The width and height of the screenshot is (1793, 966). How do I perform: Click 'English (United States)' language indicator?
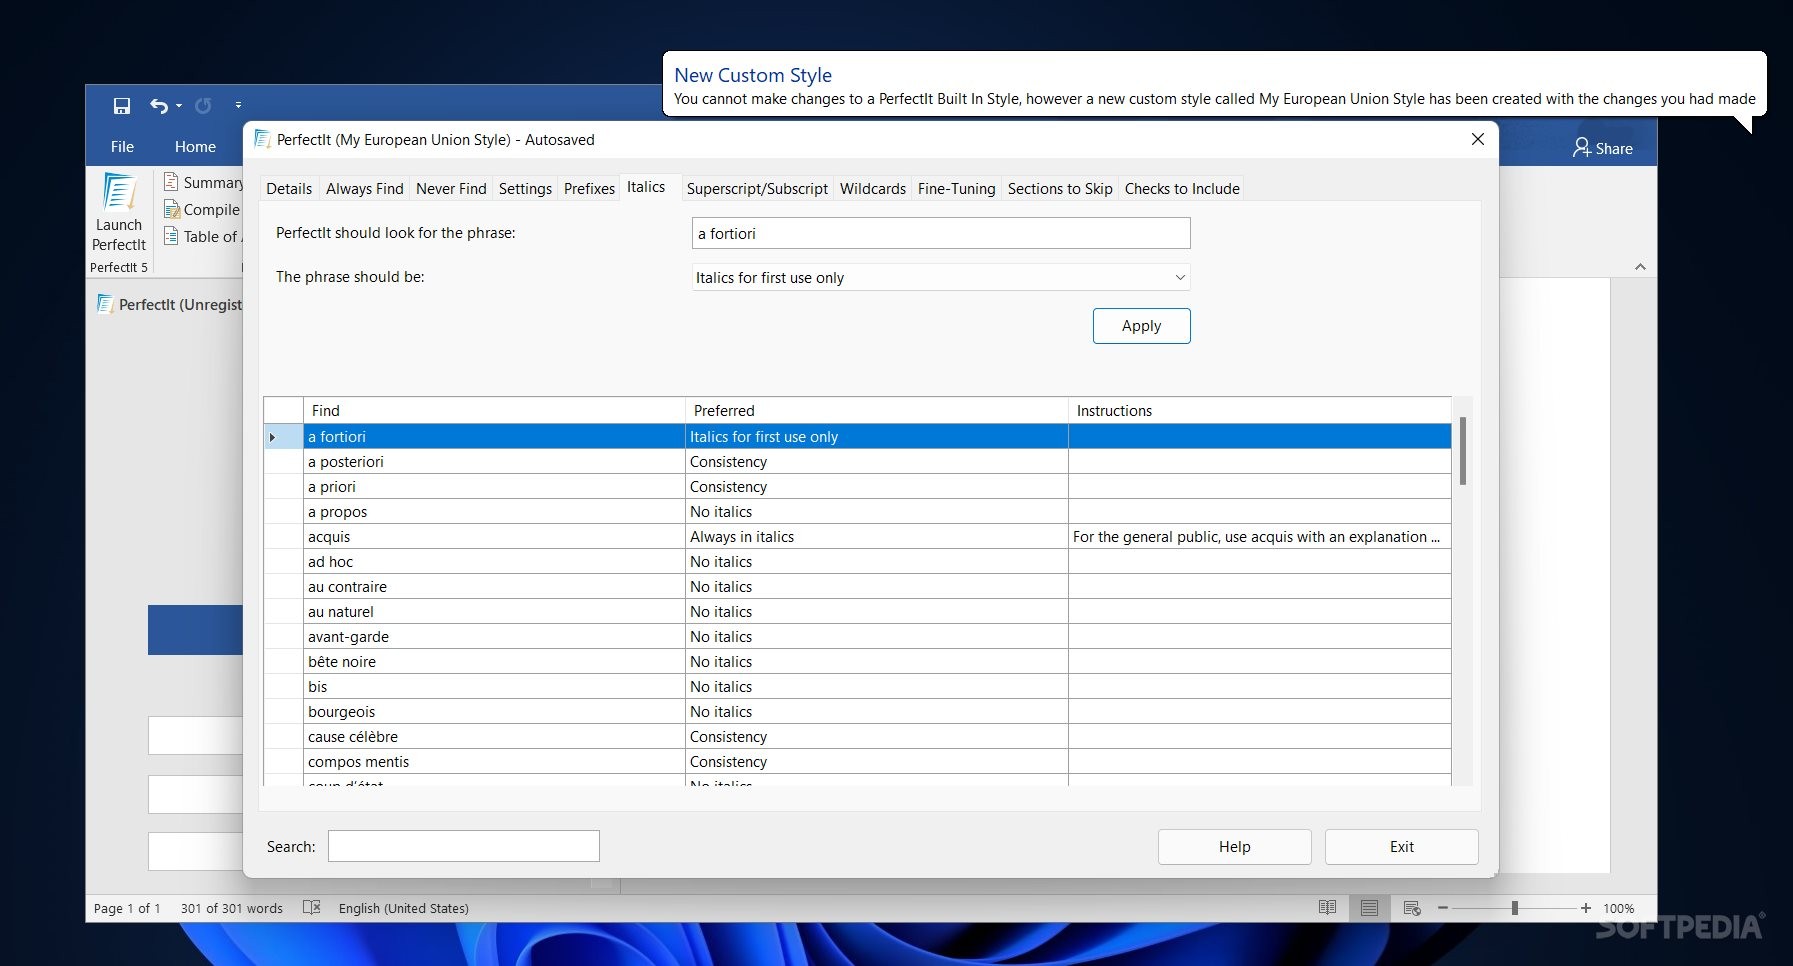coord(404,908)
